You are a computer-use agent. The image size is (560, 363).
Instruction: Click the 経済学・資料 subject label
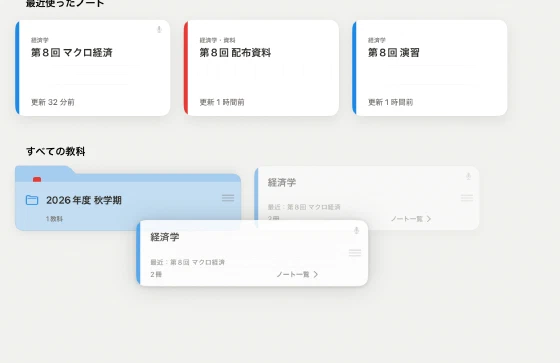pyautogui.click(x=217, y=40)
